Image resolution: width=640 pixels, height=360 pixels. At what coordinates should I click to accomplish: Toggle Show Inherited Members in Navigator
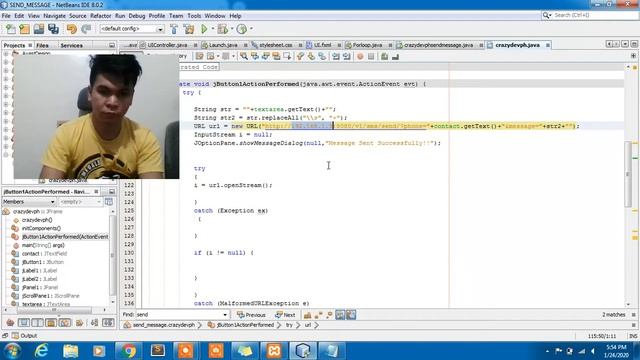coord(10,323)
